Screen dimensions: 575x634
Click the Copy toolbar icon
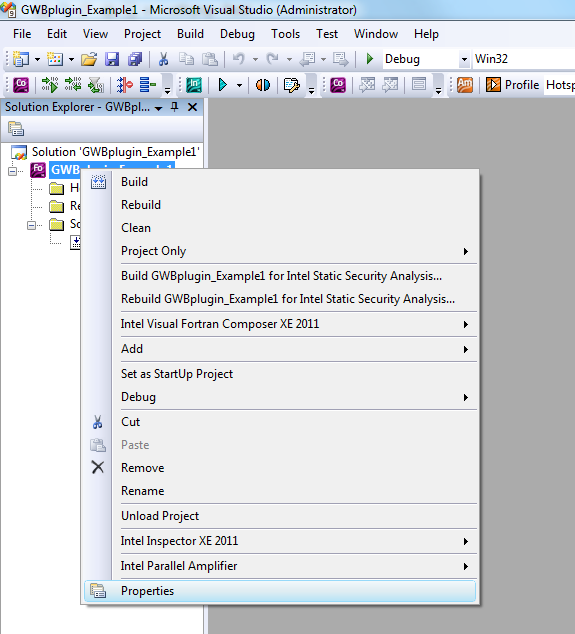tap(186, 59)
